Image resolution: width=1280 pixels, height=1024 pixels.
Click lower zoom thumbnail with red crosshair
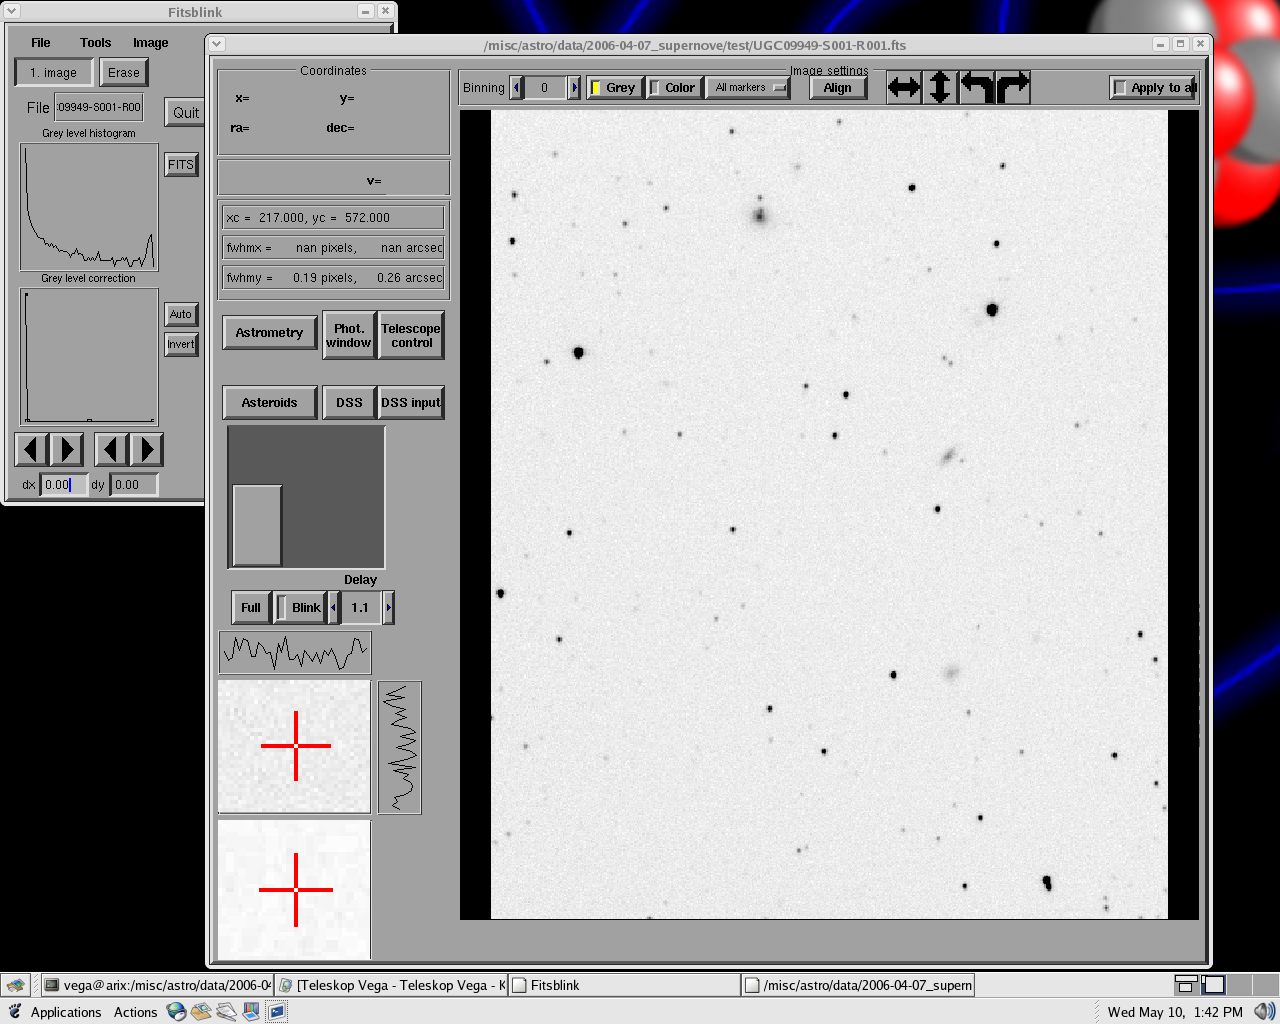[x=295, y=889]
